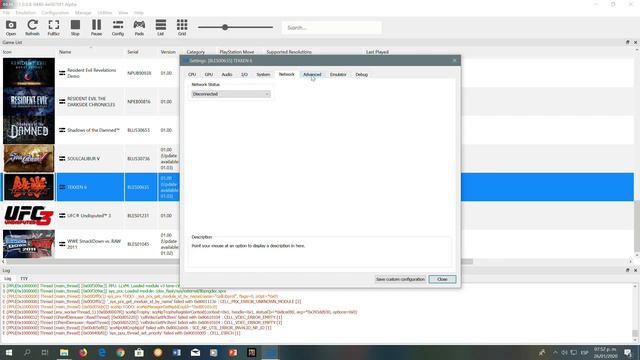Open the Mail app from taskbar
The width and height of the screenshot is (640, 360).
196,353
